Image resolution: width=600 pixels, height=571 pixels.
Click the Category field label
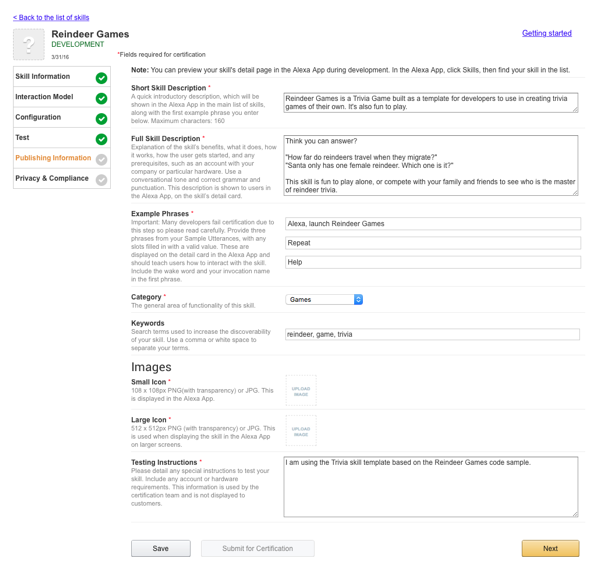point(146,297)
